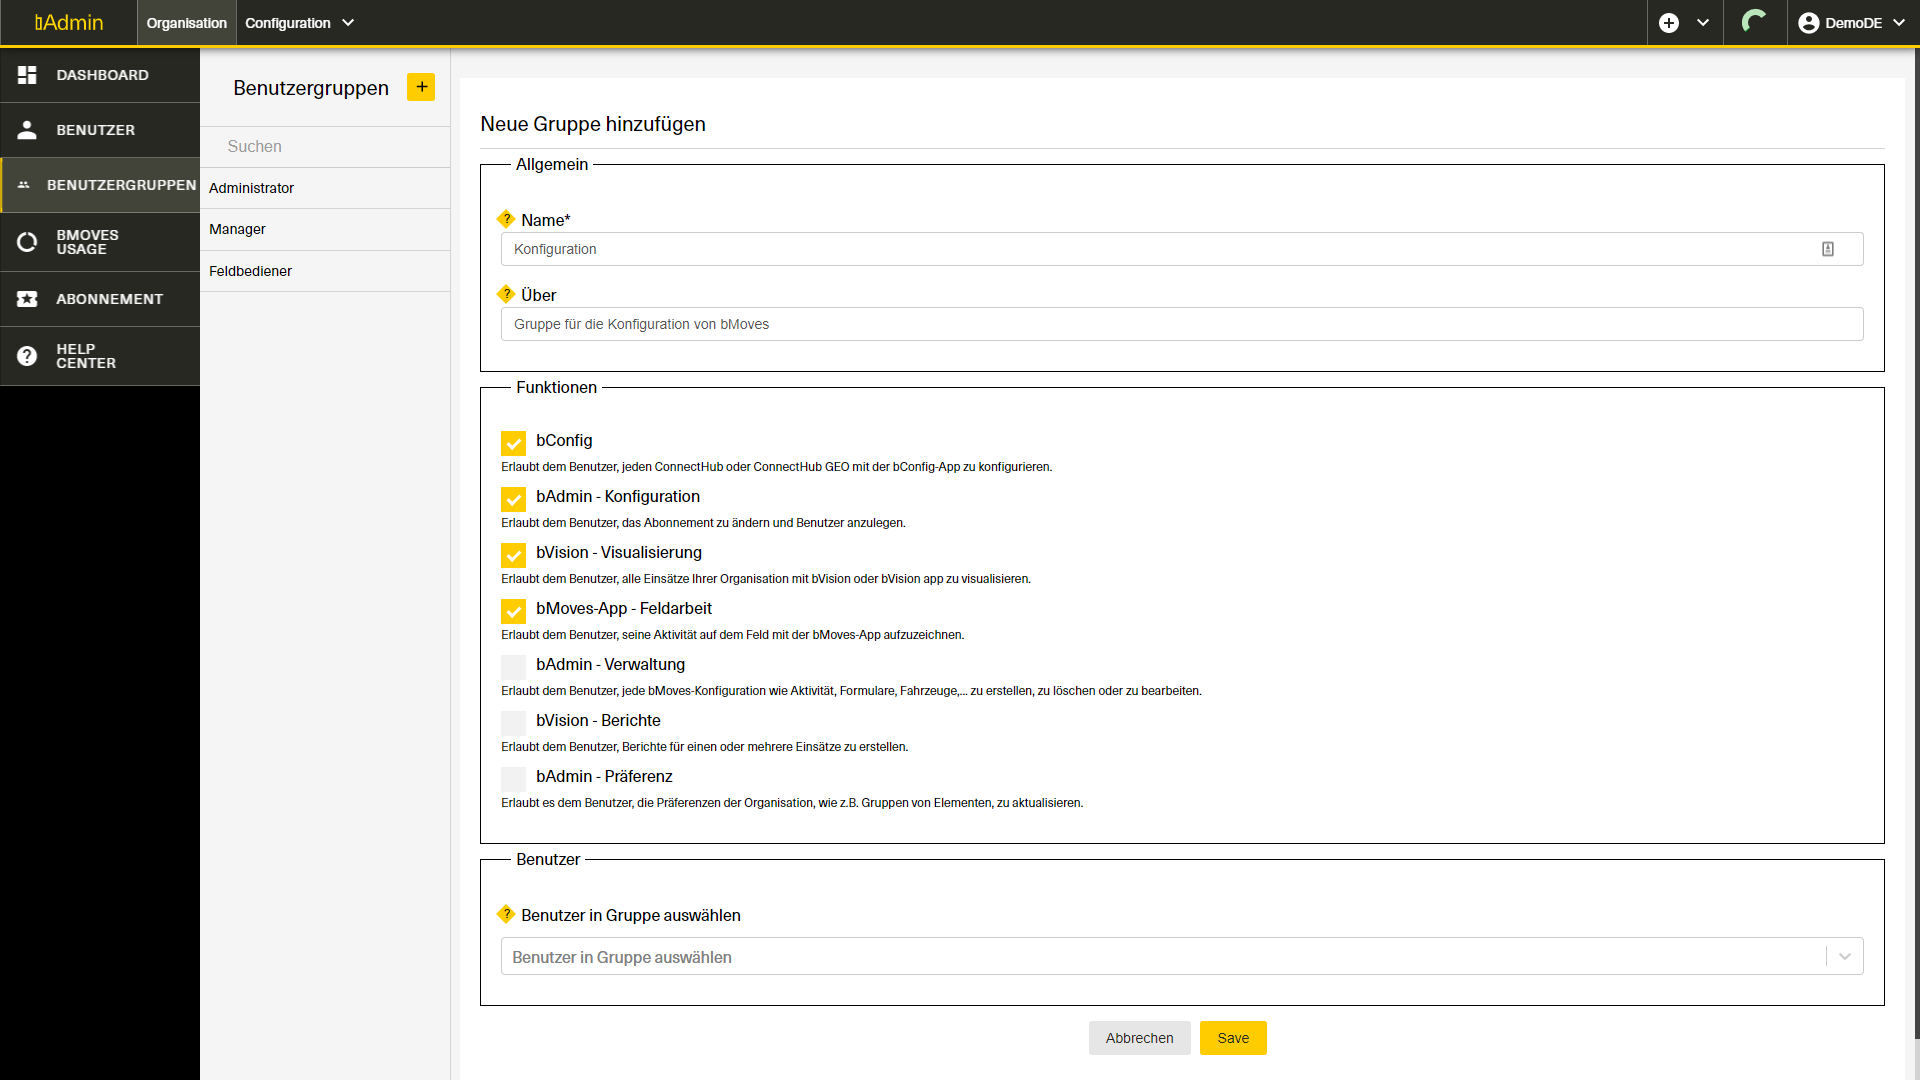The image size is (1920, 1080).
Task: Click the 'bVision - Berichte' label
Action: click(x=598, y=720)
